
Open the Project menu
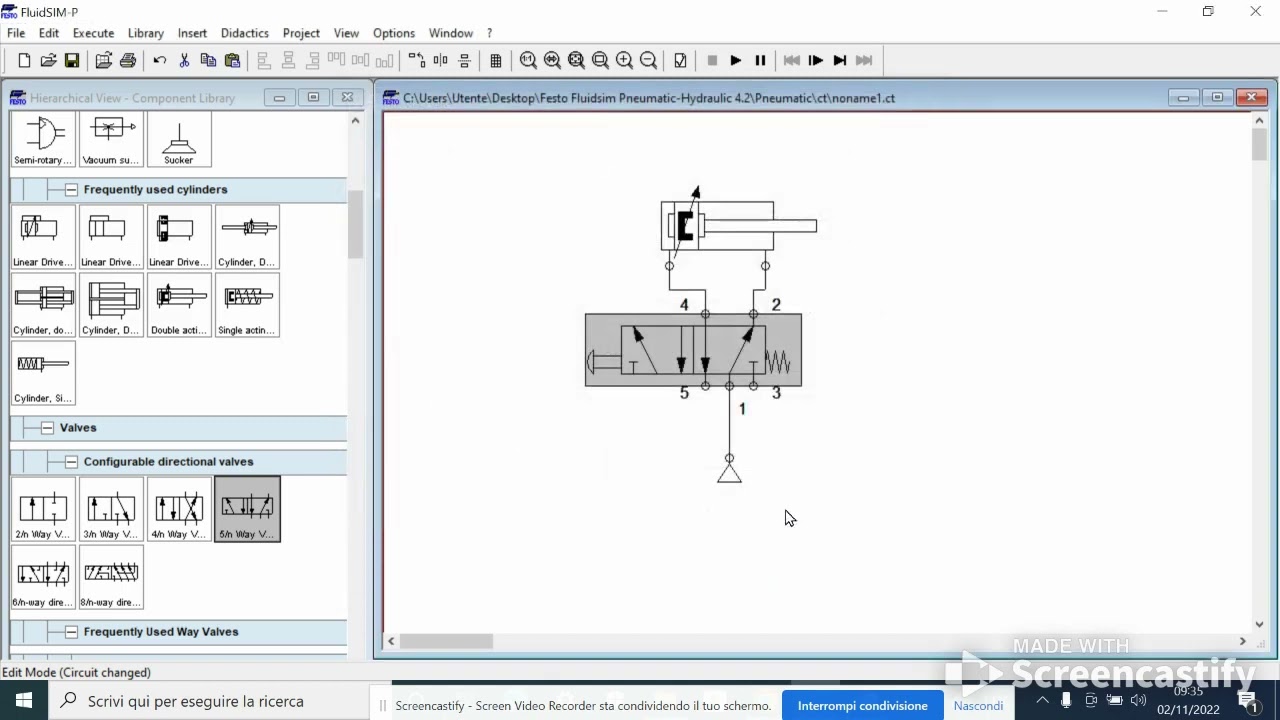301,33
